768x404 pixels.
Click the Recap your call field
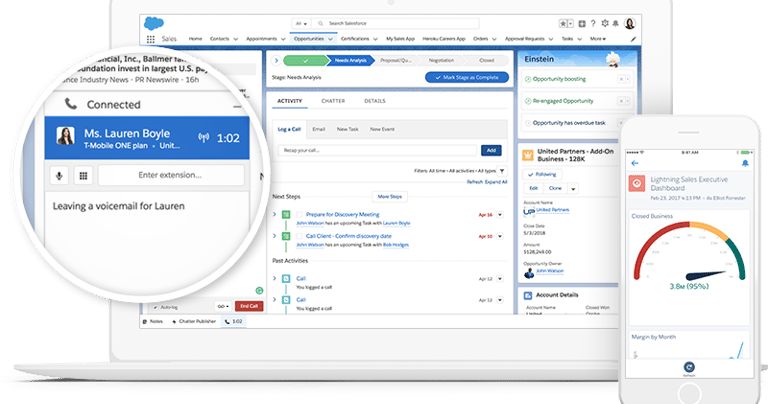tap(377, 150)
